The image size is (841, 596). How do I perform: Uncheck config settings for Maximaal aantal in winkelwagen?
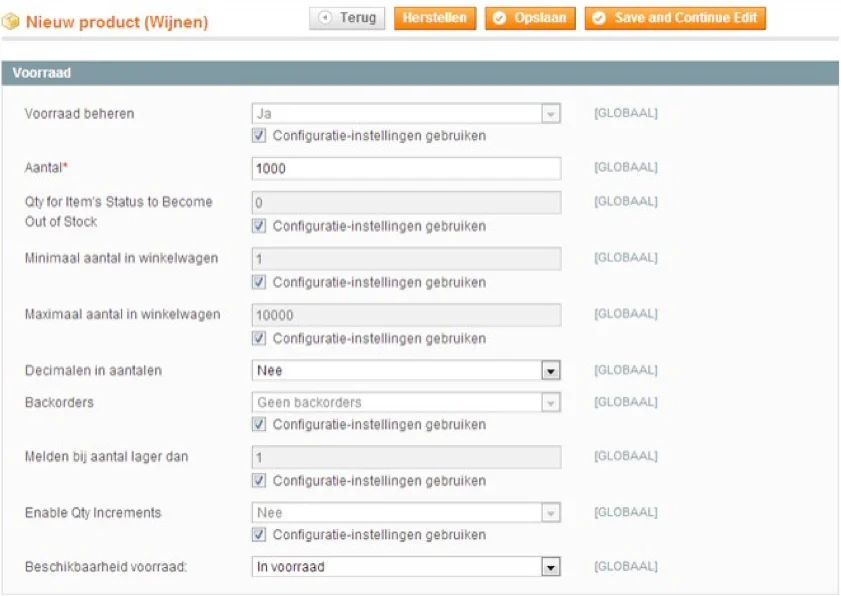point(259,338)
